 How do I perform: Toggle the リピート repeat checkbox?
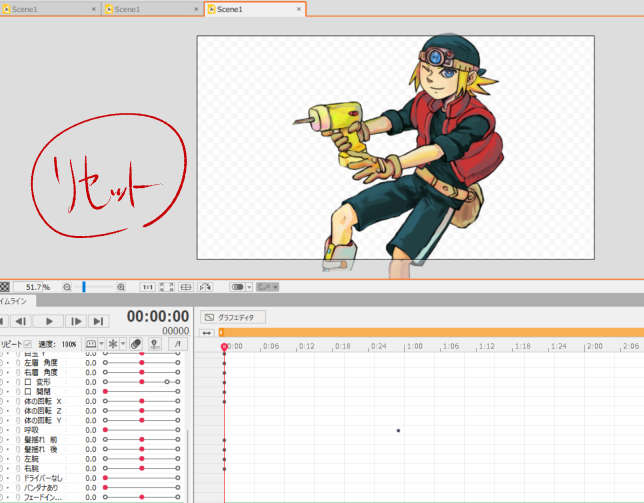28,344
